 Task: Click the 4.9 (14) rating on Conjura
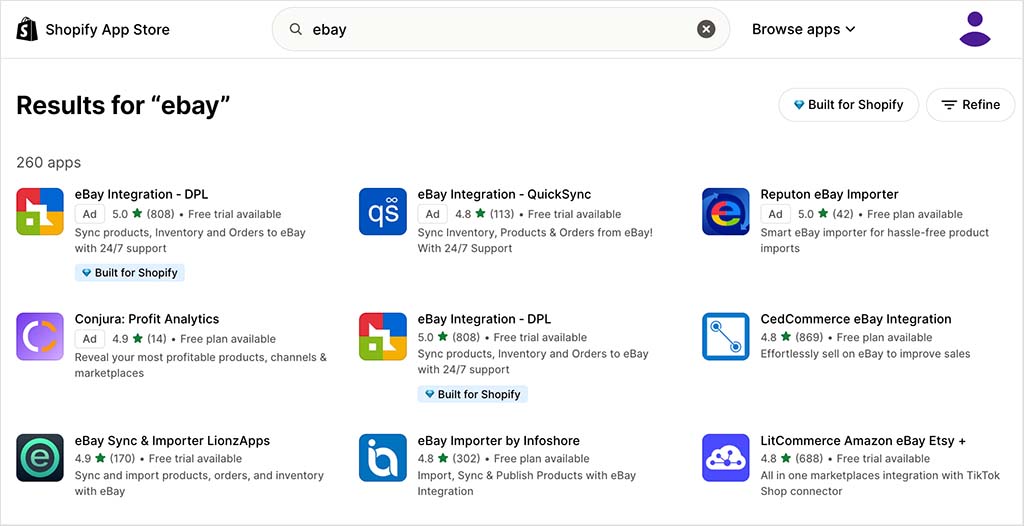(139, 339)
